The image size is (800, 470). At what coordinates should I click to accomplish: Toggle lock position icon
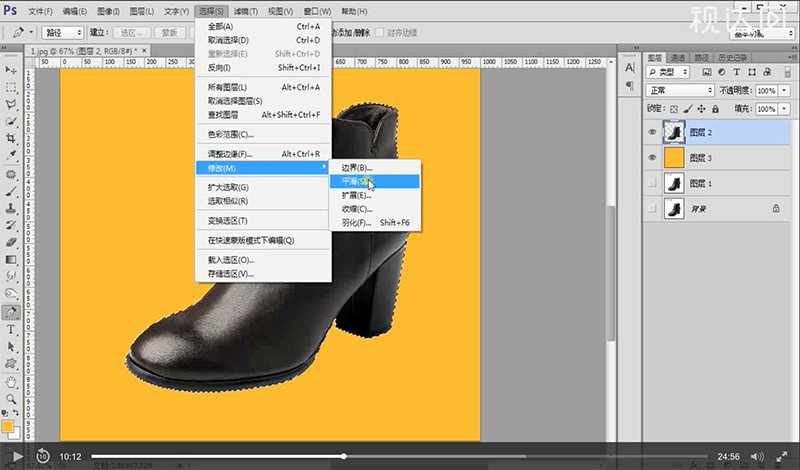click(x=702, y=109)
